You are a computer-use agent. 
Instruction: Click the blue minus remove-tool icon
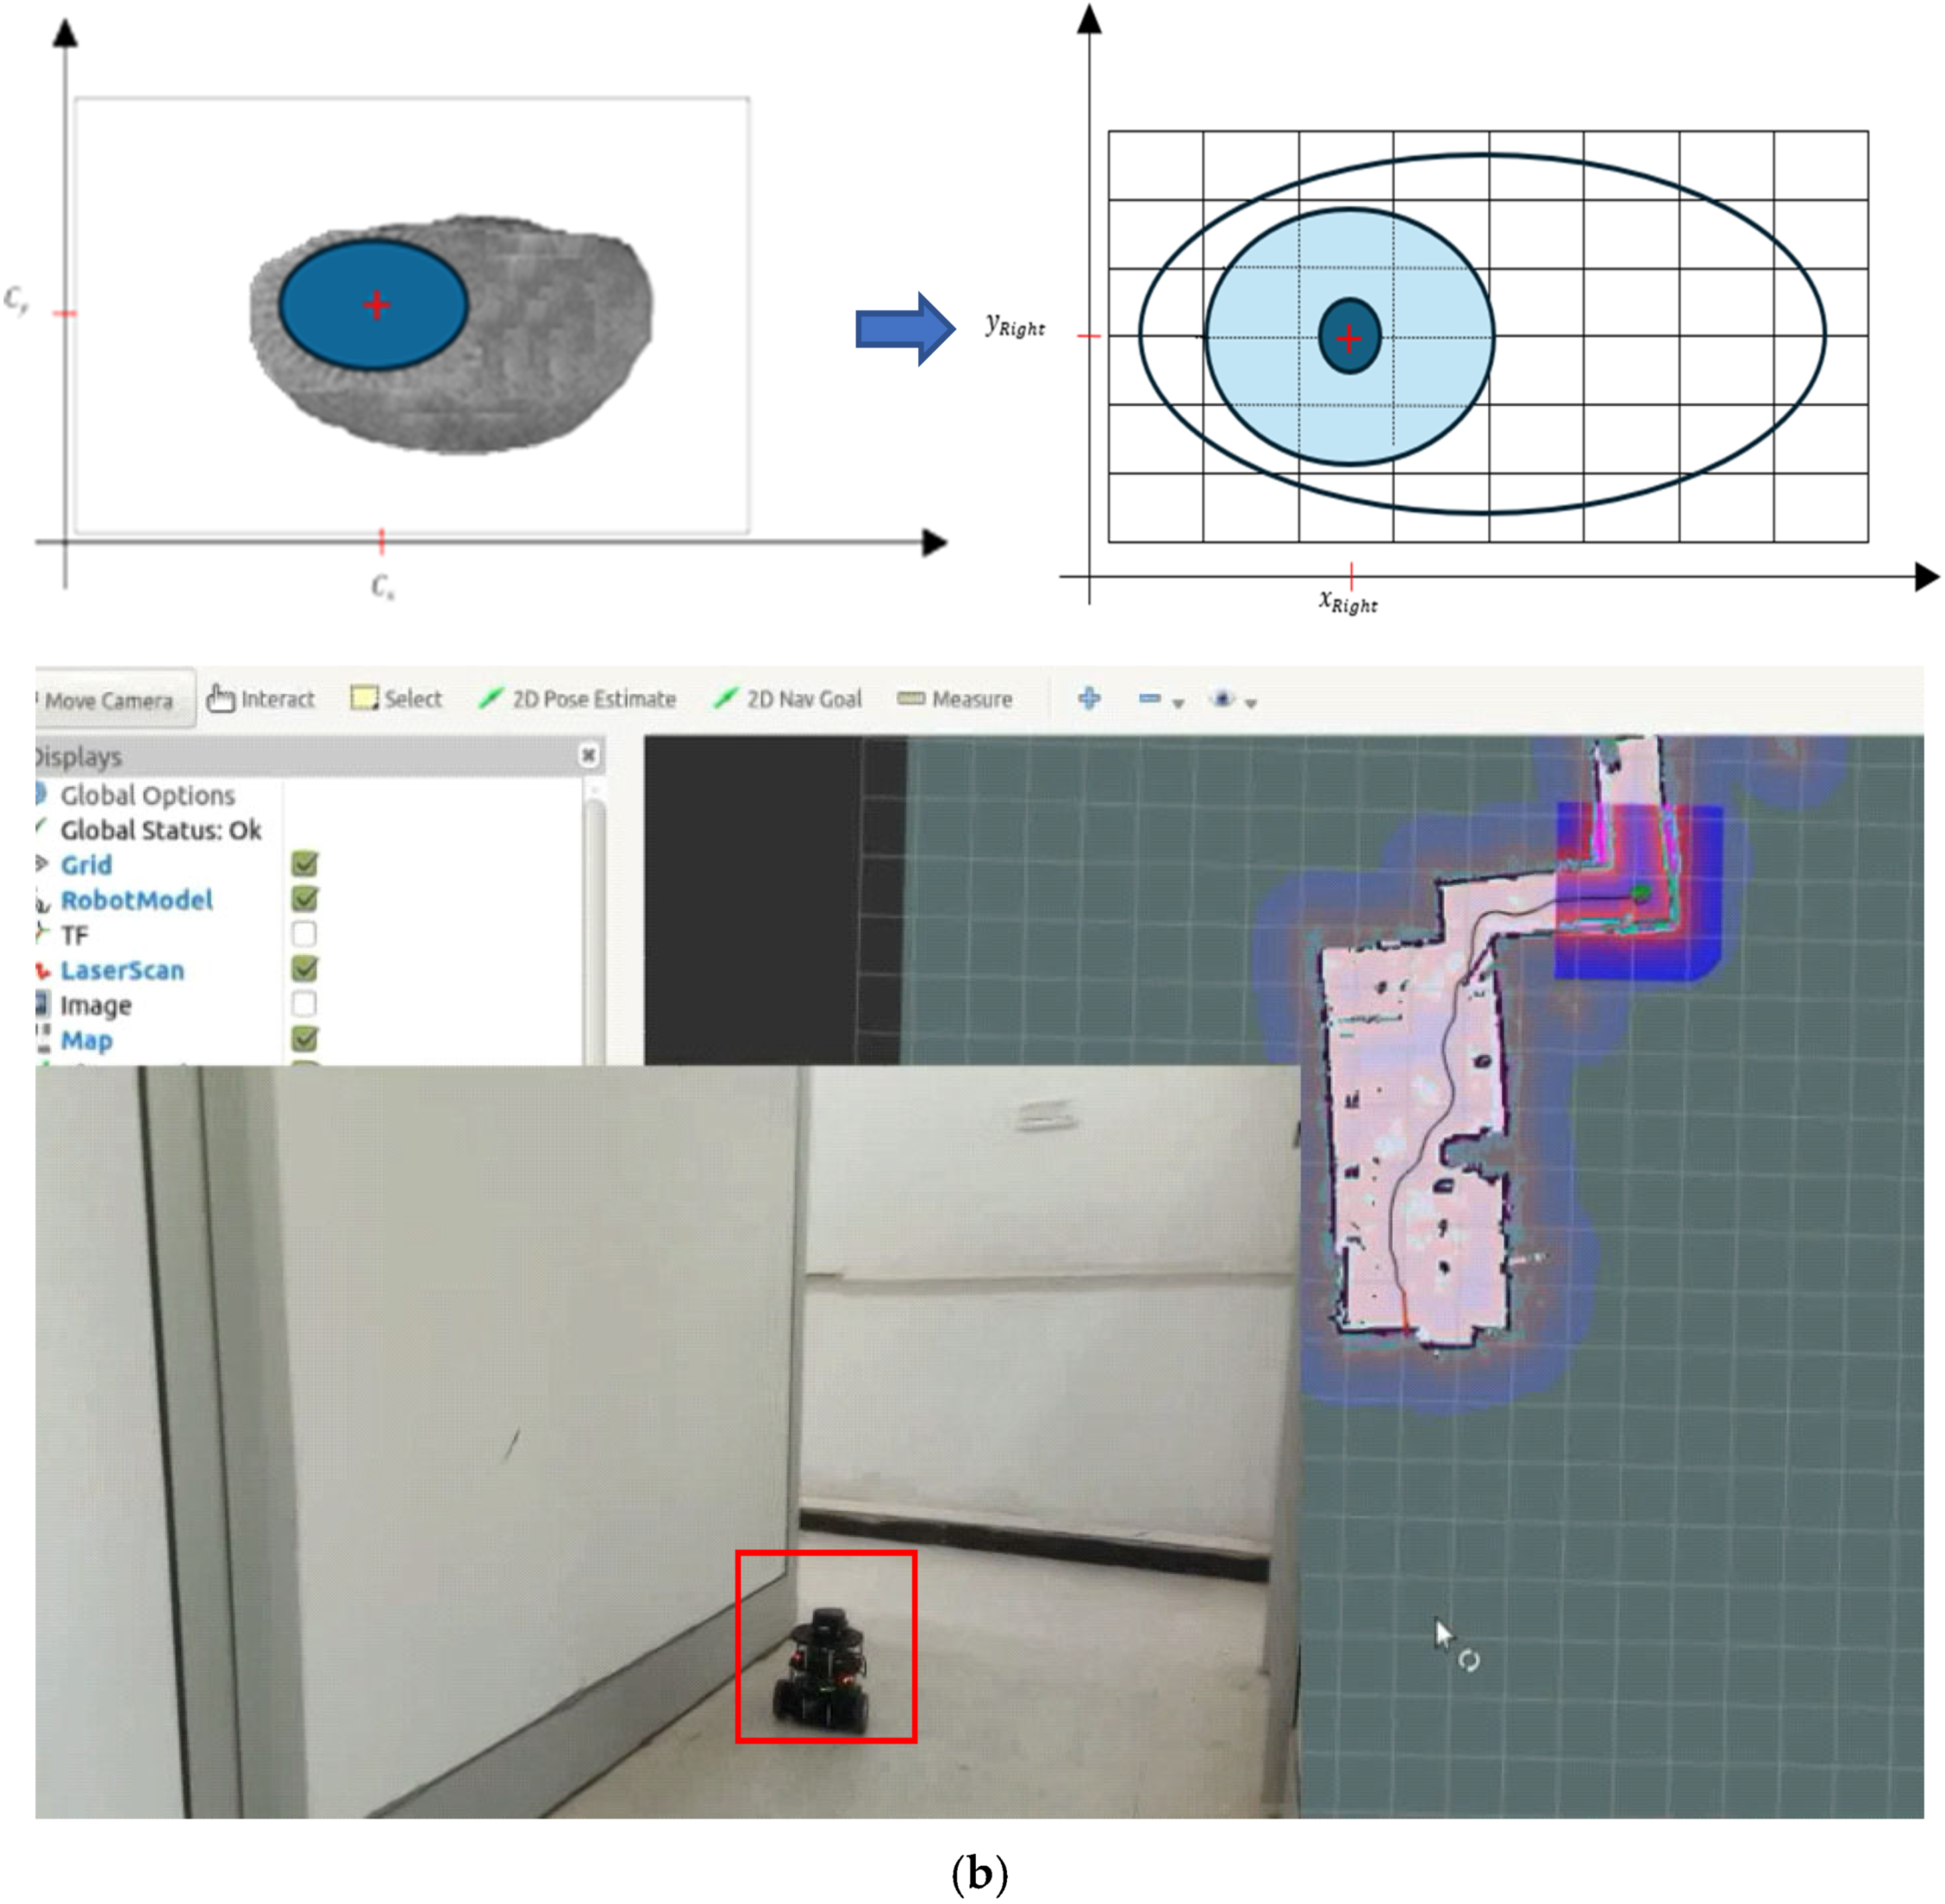1149,698
